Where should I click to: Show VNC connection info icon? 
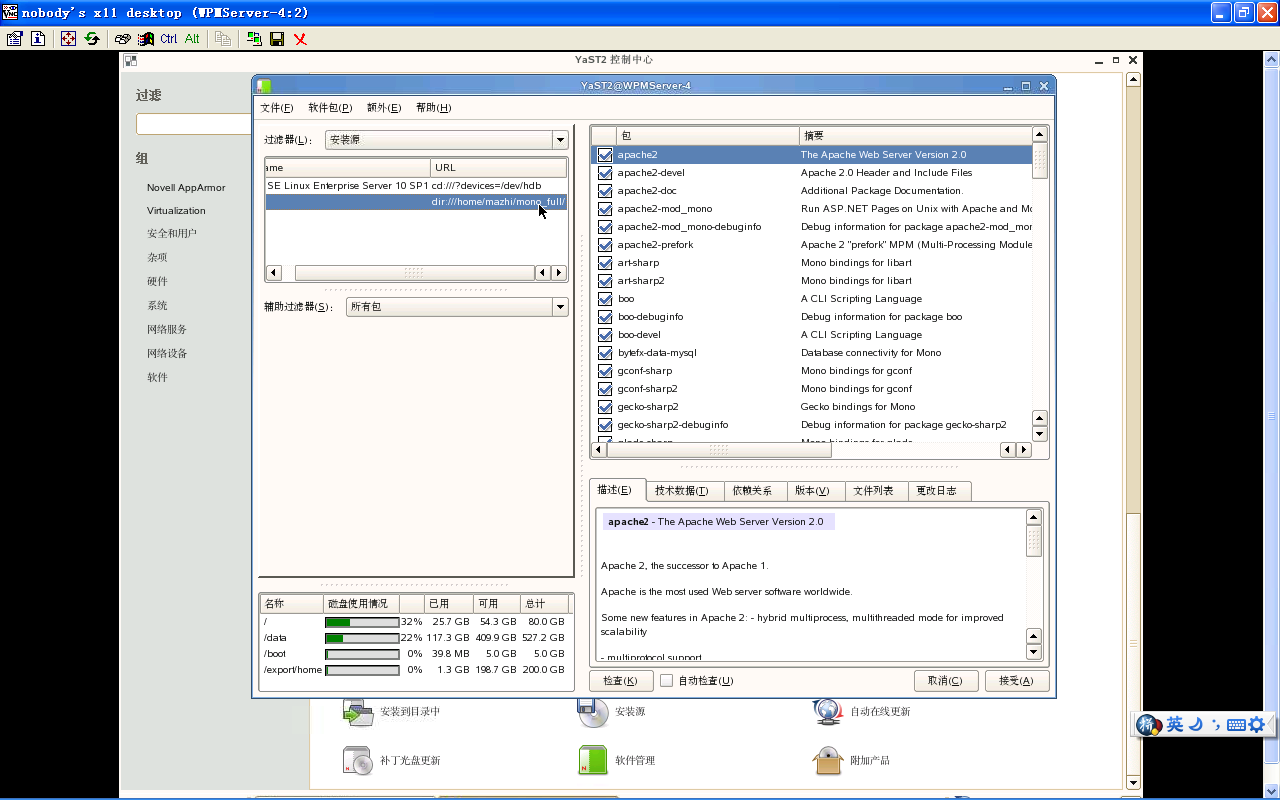pyautogui.click(x=38, y=39)
